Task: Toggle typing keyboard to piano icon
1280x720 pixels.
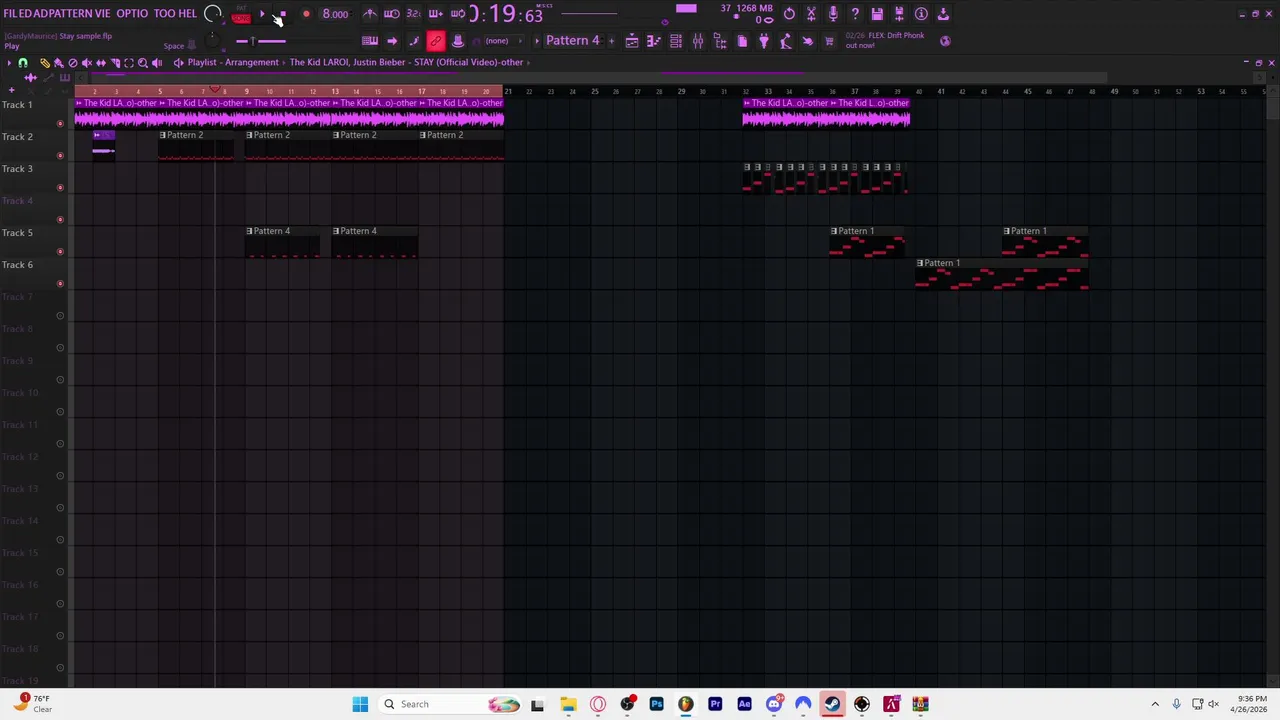Action: [x=370, y=41]
